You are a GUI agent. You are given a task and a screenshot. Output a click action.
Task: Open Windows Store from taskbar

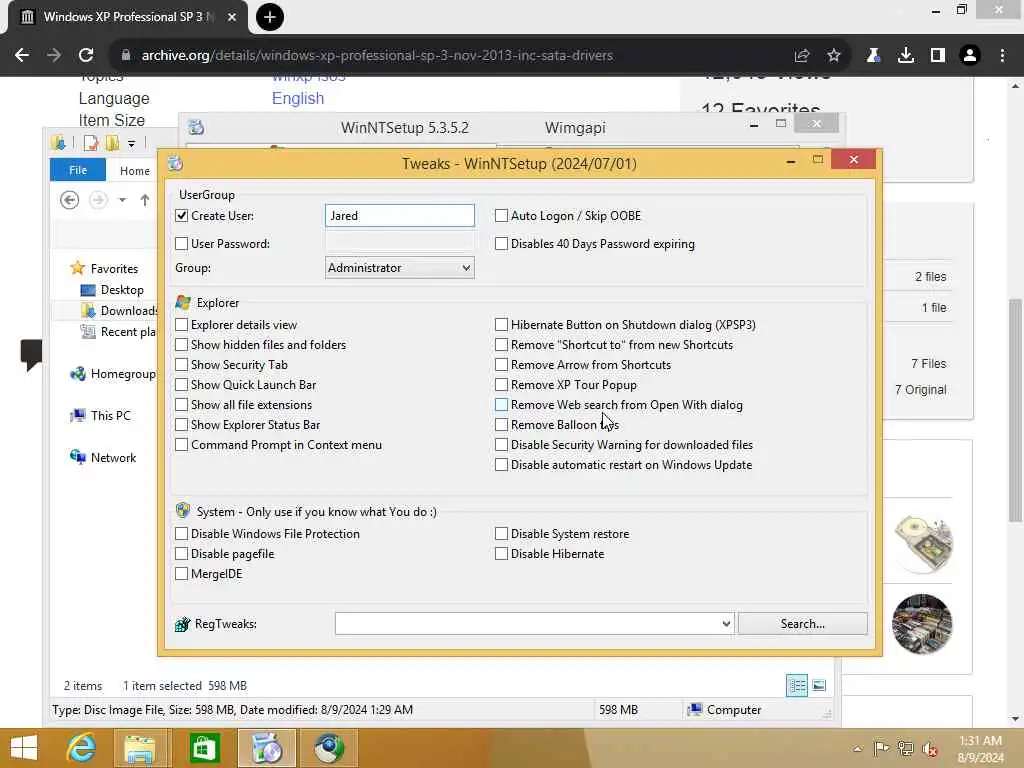pyautogui.click(x=204, y=748)
